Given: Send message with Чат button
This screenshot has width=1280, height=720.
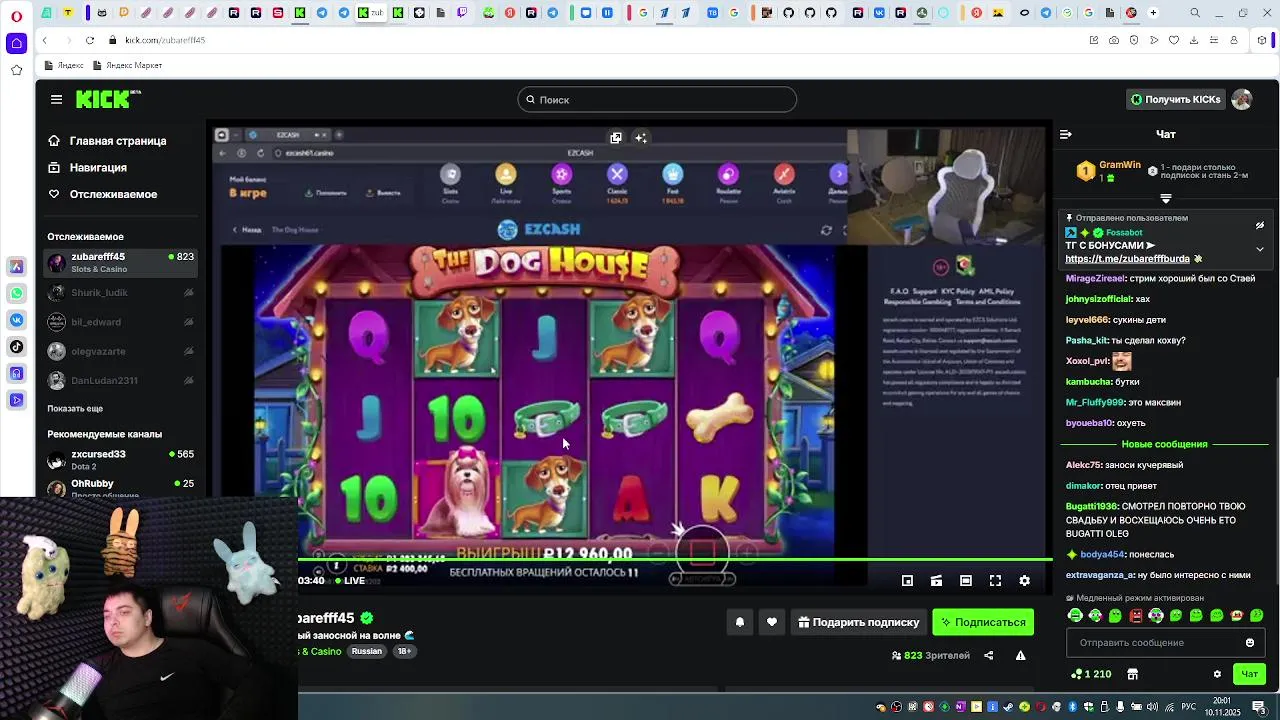Looking at the screenshot, I should click(x=1250, y=674).
